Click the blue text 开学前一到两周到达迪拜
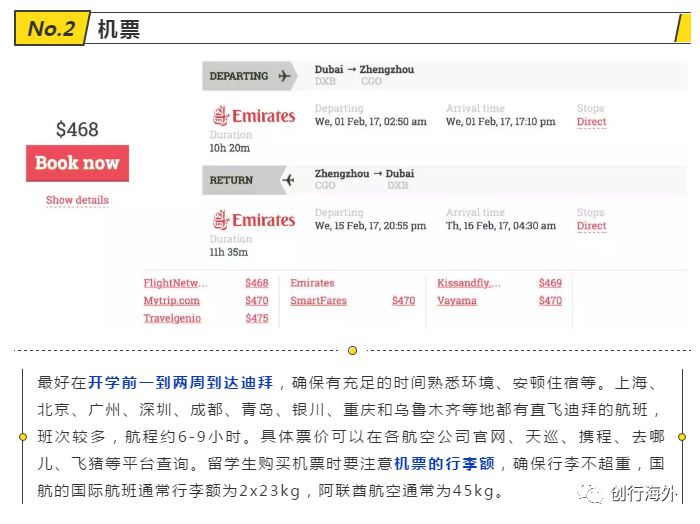 click(180, 383)
